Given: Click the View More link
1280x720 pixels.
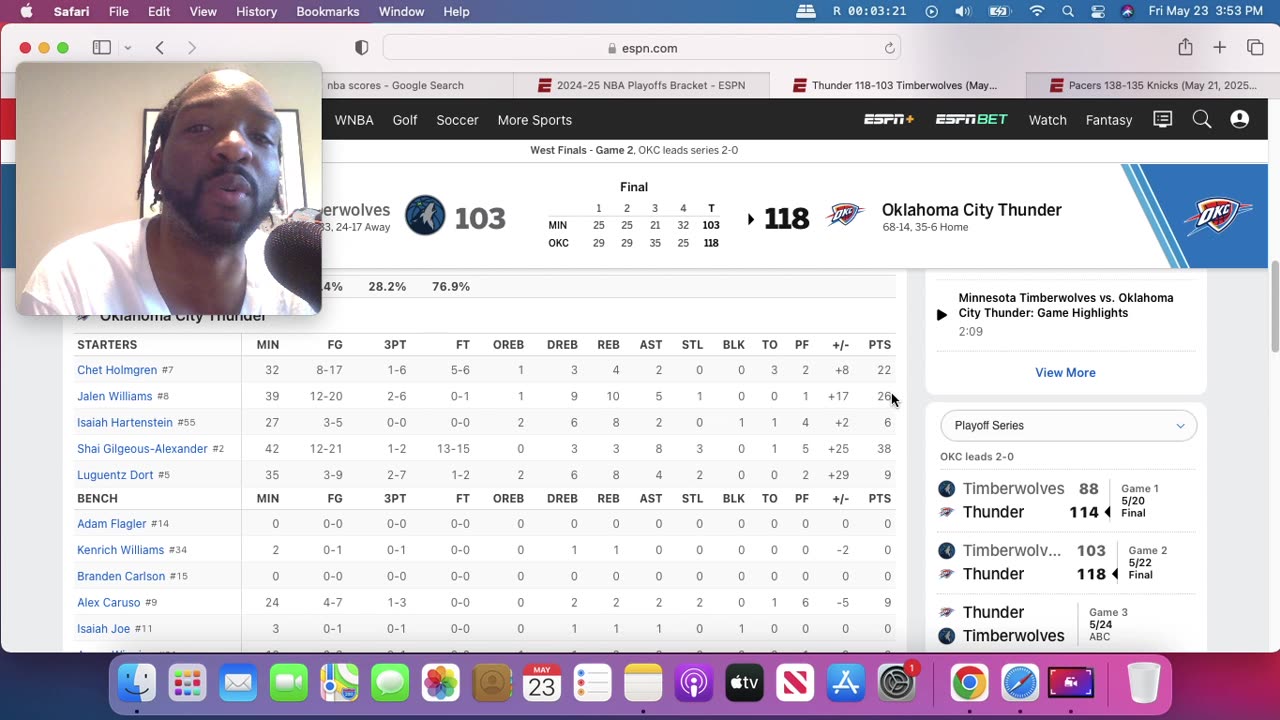Looking at the screenshot, I should tap(1065, 372).
